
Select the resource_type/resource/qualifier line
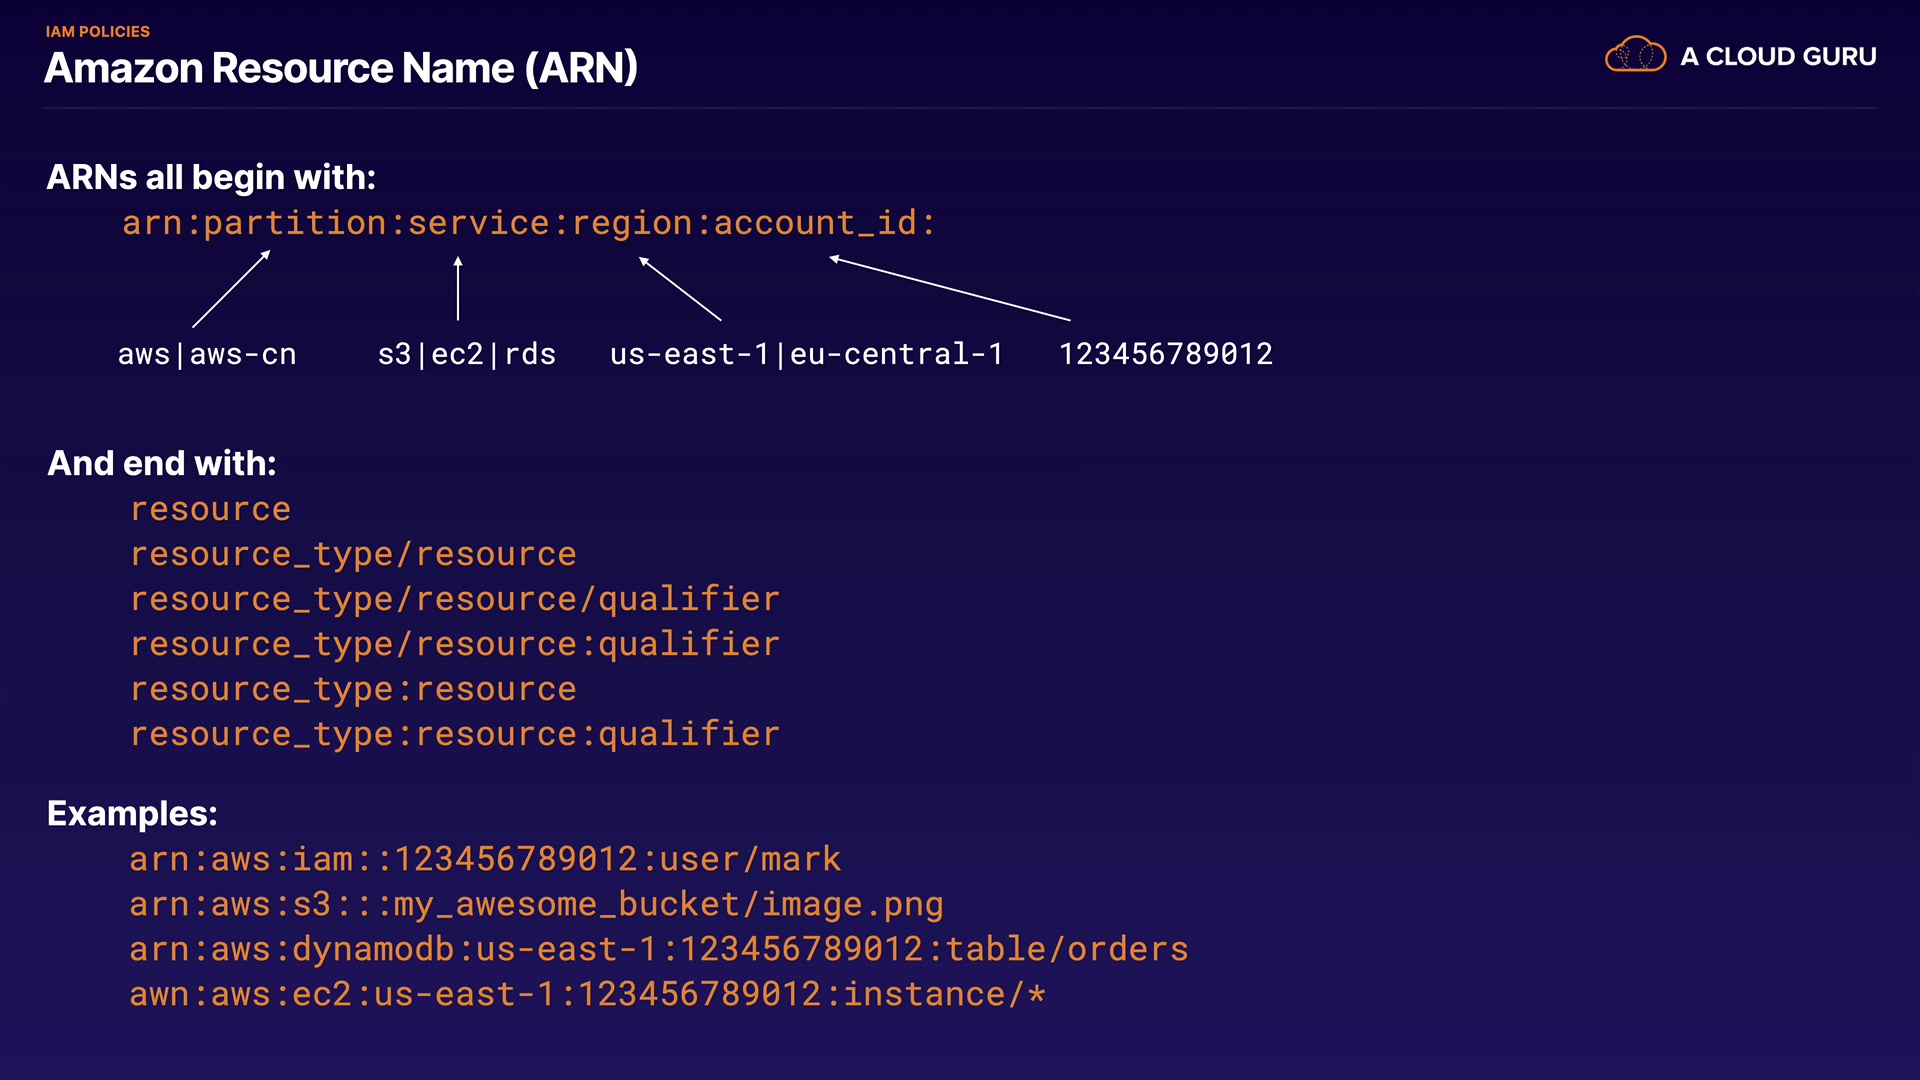pos(455,600)
